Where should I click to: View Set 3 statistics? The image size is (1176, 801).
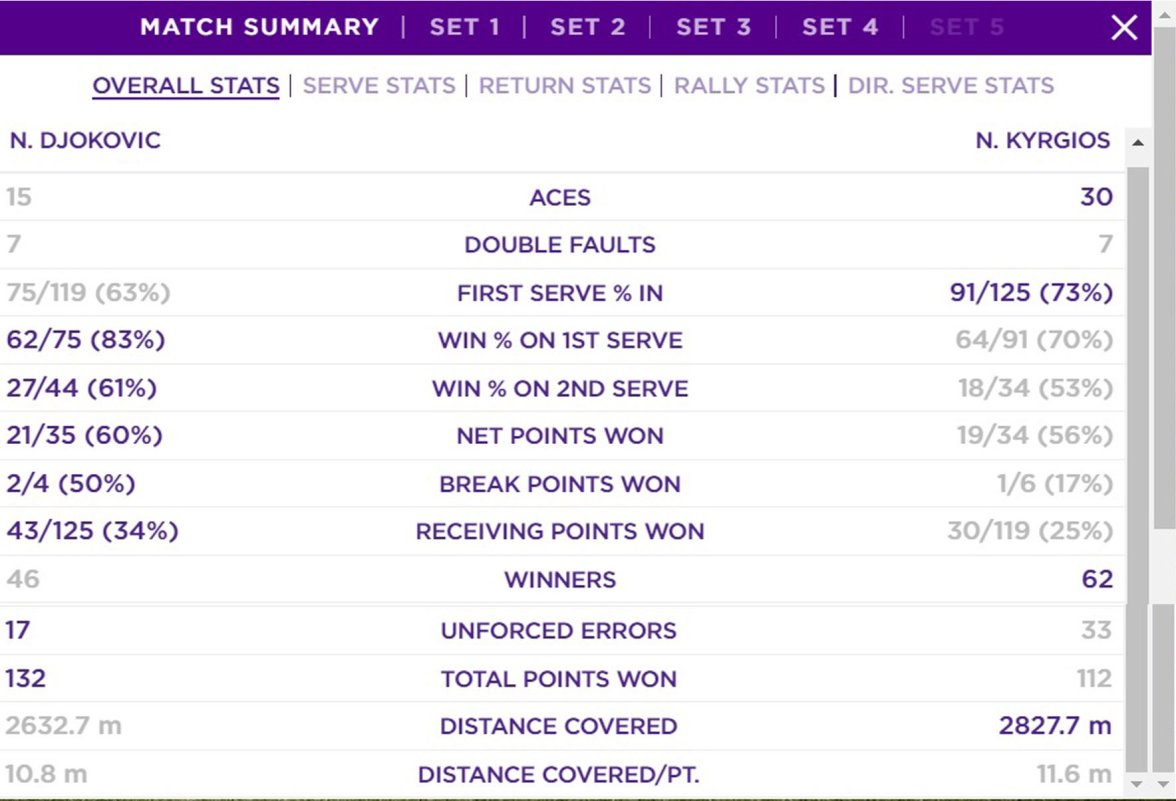(713, 27)
